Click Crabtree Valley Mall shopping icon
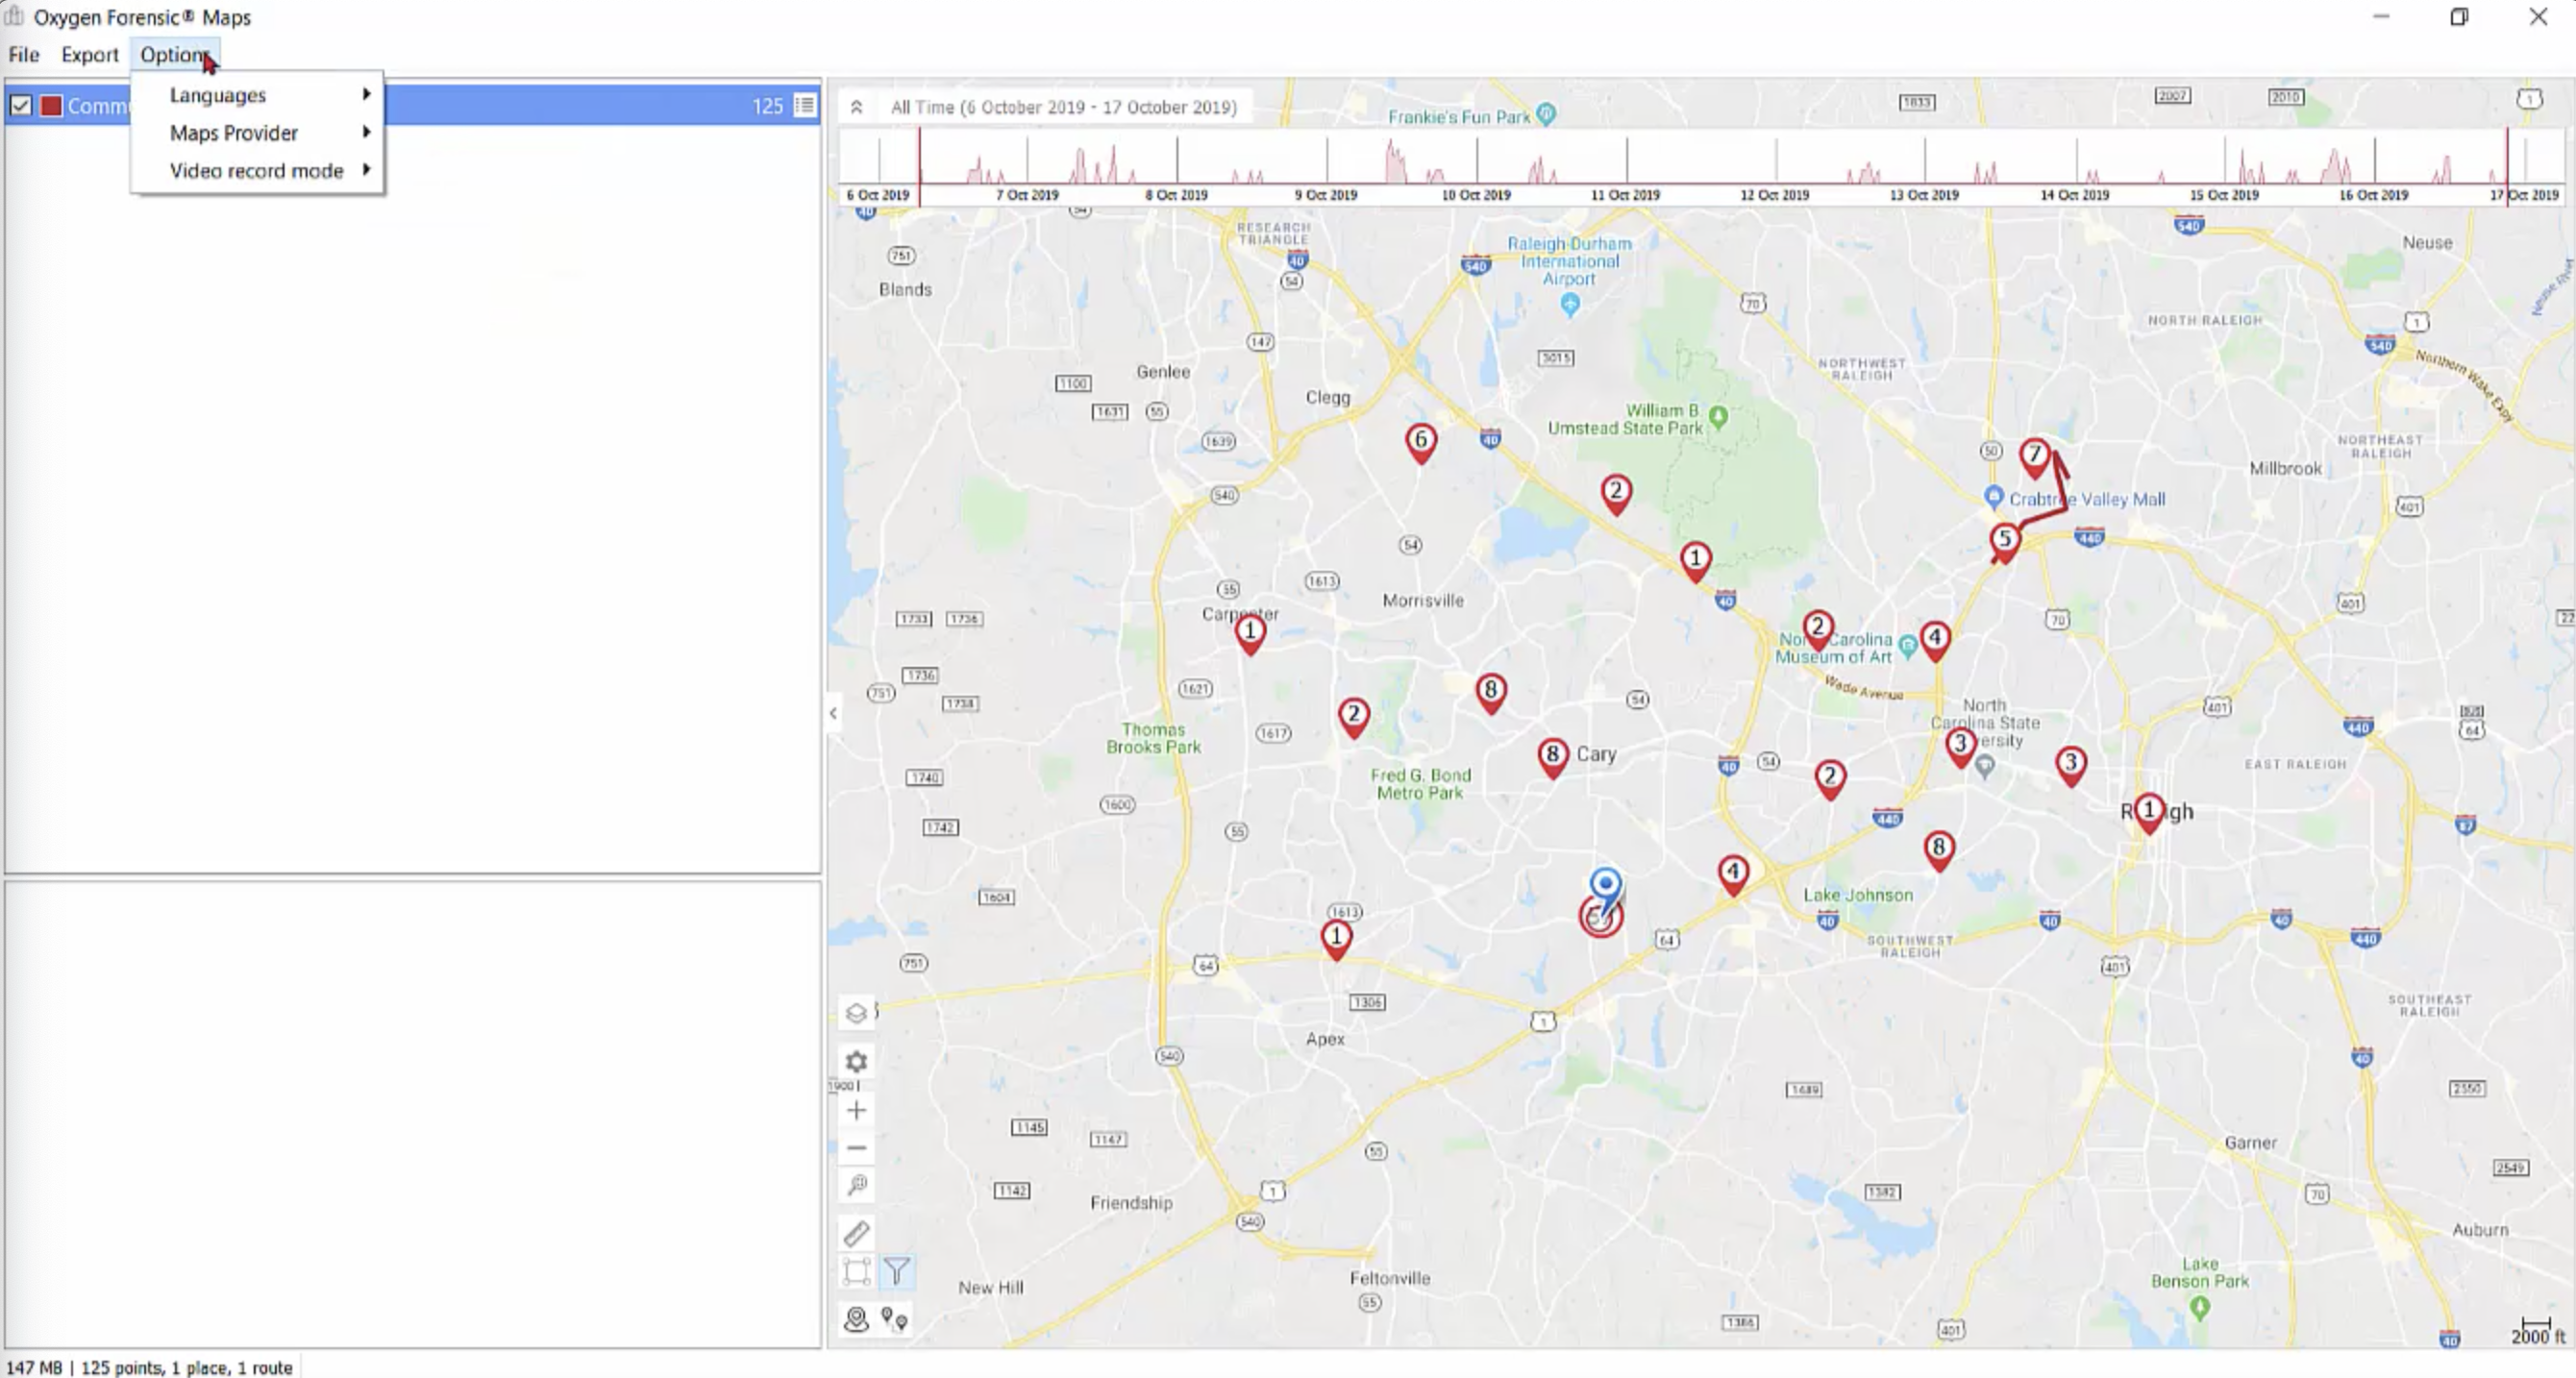This screenshot has width=2576, height=1378. click(x=1993, y=497)
